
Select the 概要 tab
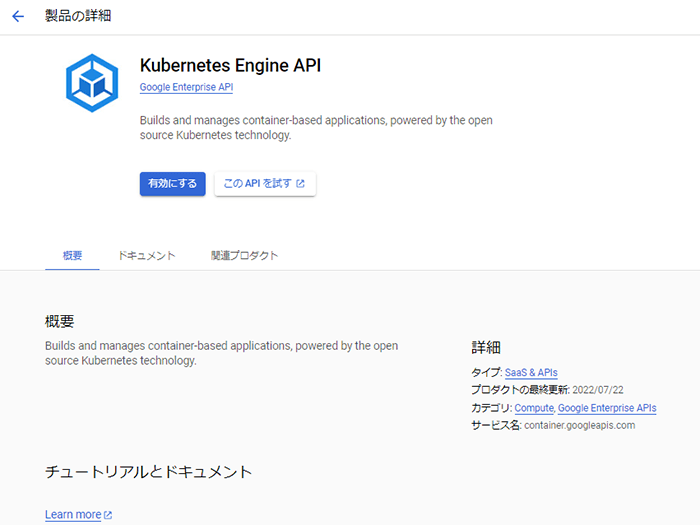point(72,255)
